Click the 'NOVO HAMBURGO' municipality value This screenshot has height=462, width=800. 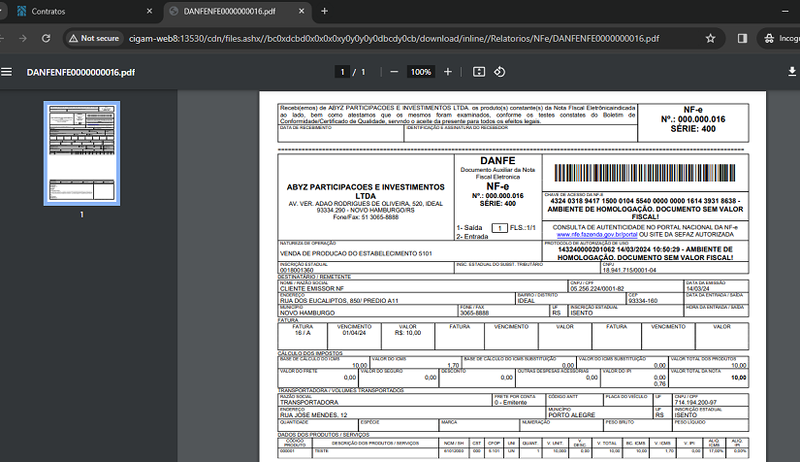(x=307, y=313)
